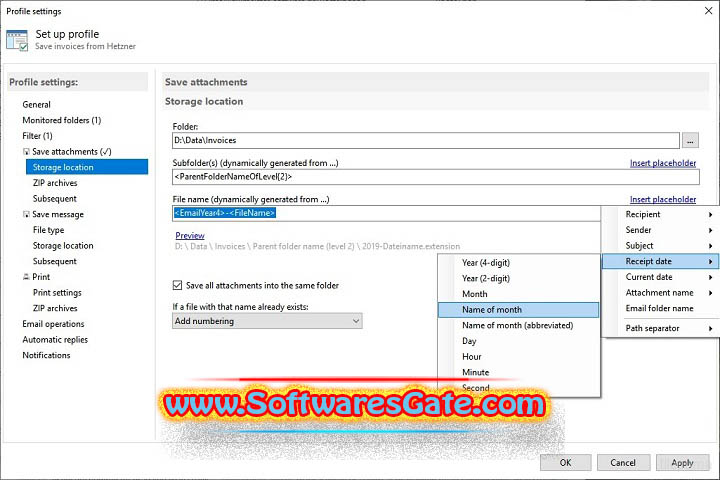Open Automatic replies page
The image size is (720, 480).
coord(55,339)
